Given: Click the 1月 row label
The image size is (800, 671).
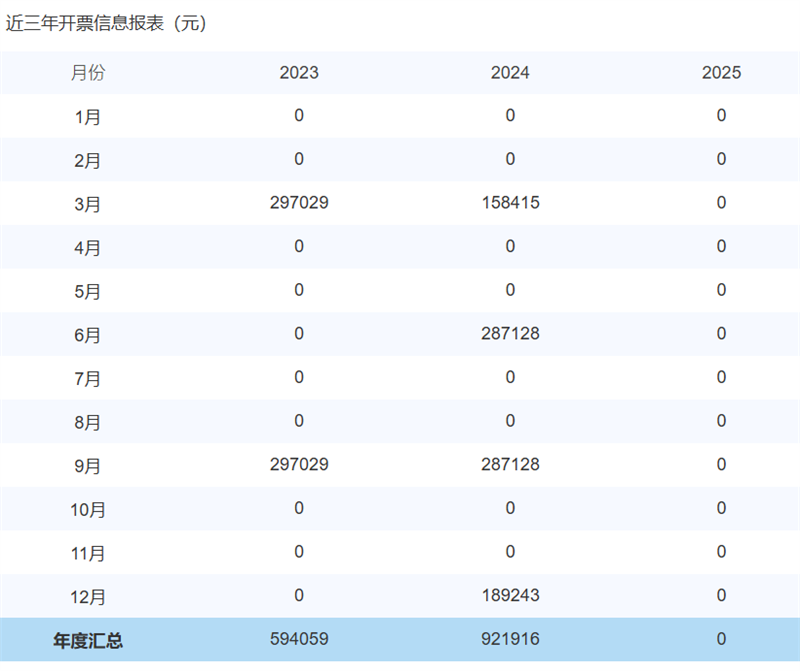Looking at the screenshot, I should (86, 116).
